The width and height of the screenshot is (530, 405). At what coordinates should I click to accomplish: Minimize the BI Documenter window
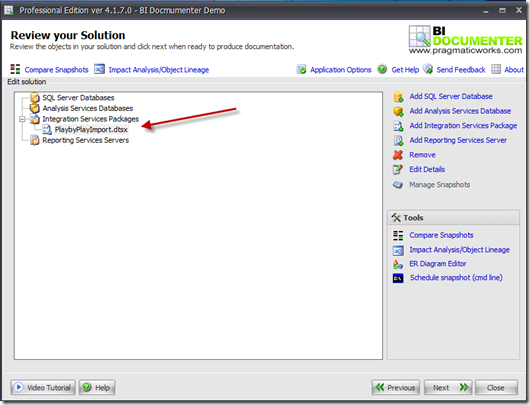(x=486, y=11)
